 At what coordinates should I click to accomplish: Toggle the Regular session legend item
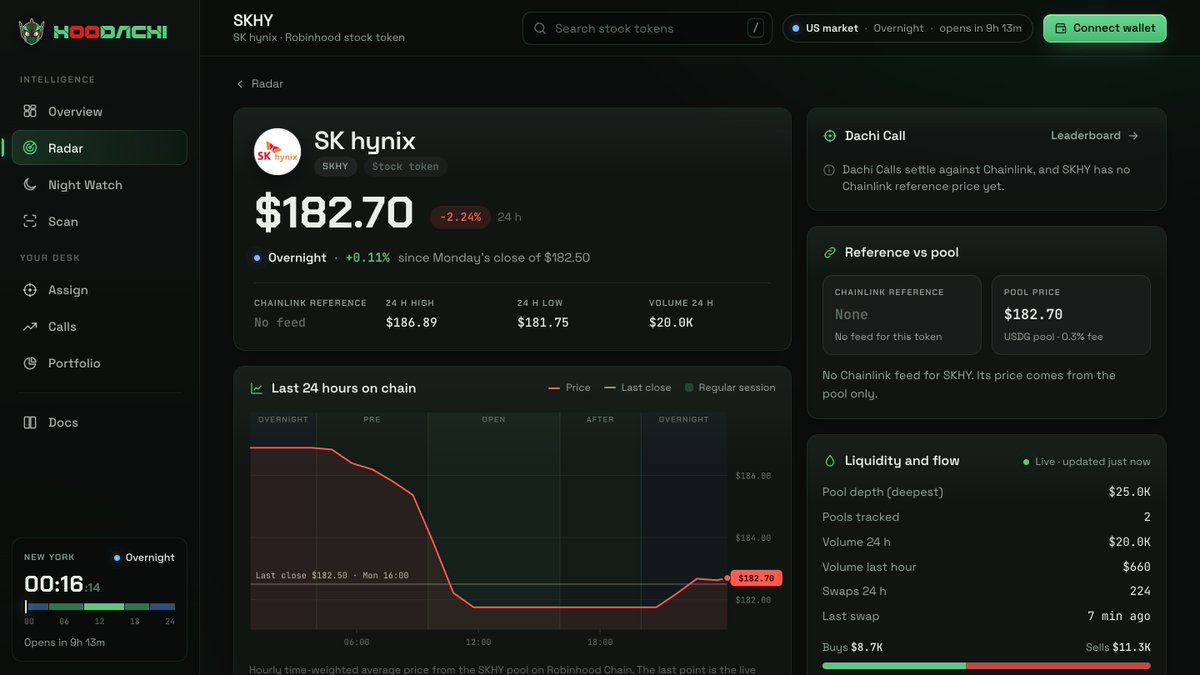pyautogui.click(x=730, y=388)
